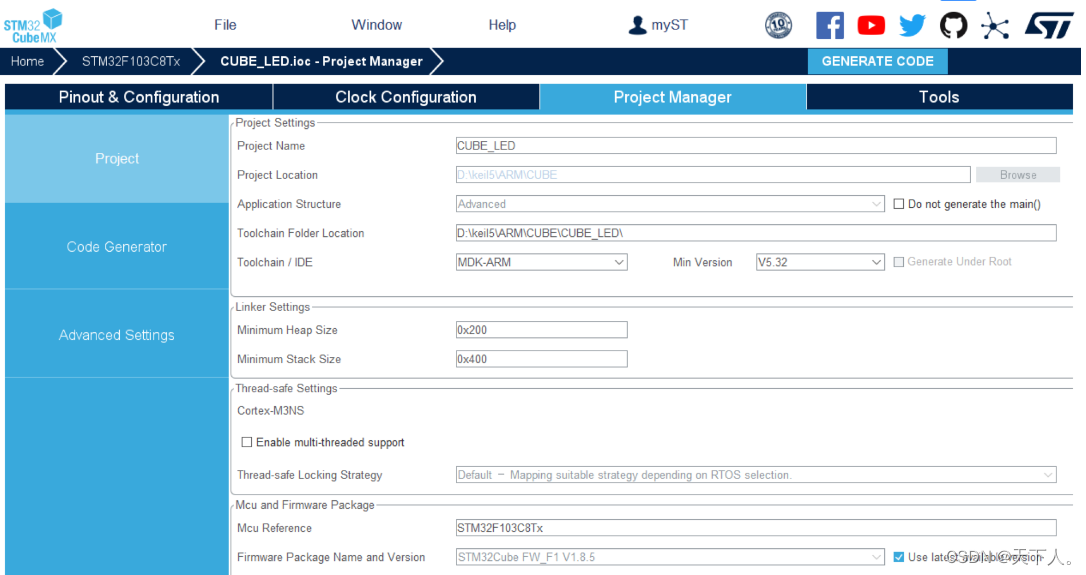1086x575 pixels.
Task: Click the Thread-safe Settings group label
Action: [286, 389]
